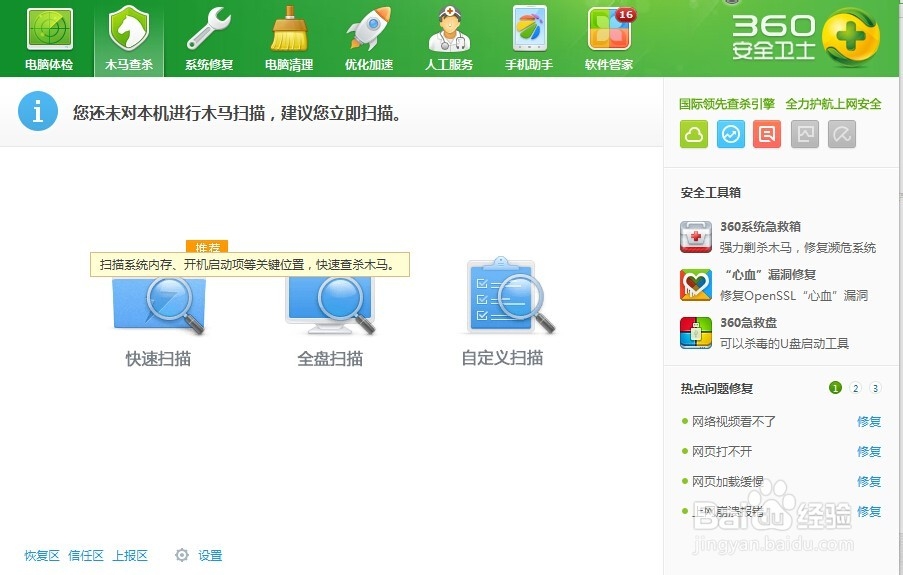Open 人工服务 doctor icon
This screenshot has width=903, height=575.
449,39
